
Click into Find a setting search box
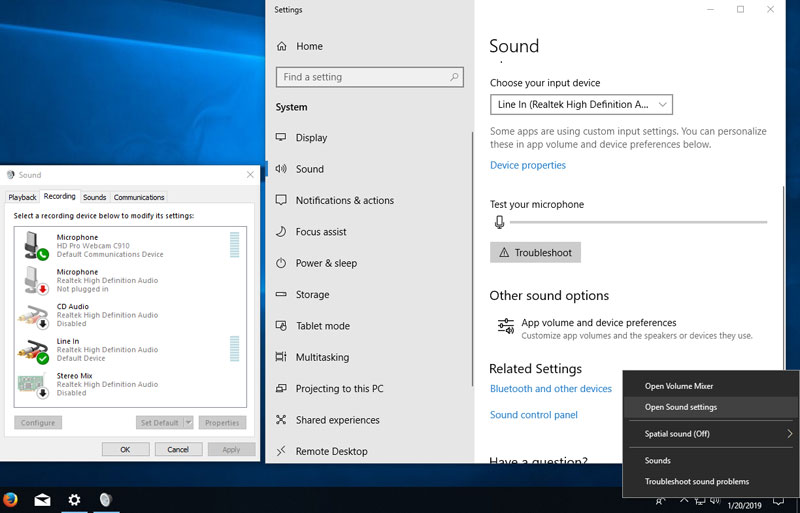pos(369,77)
